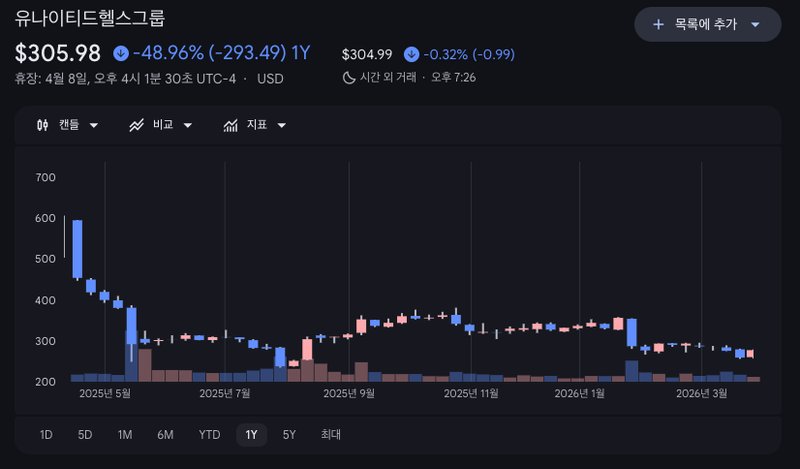Choose the 5Y time range
Viewport: 800px width, 469px height.
pyautogui.click(x=289, y=435)
